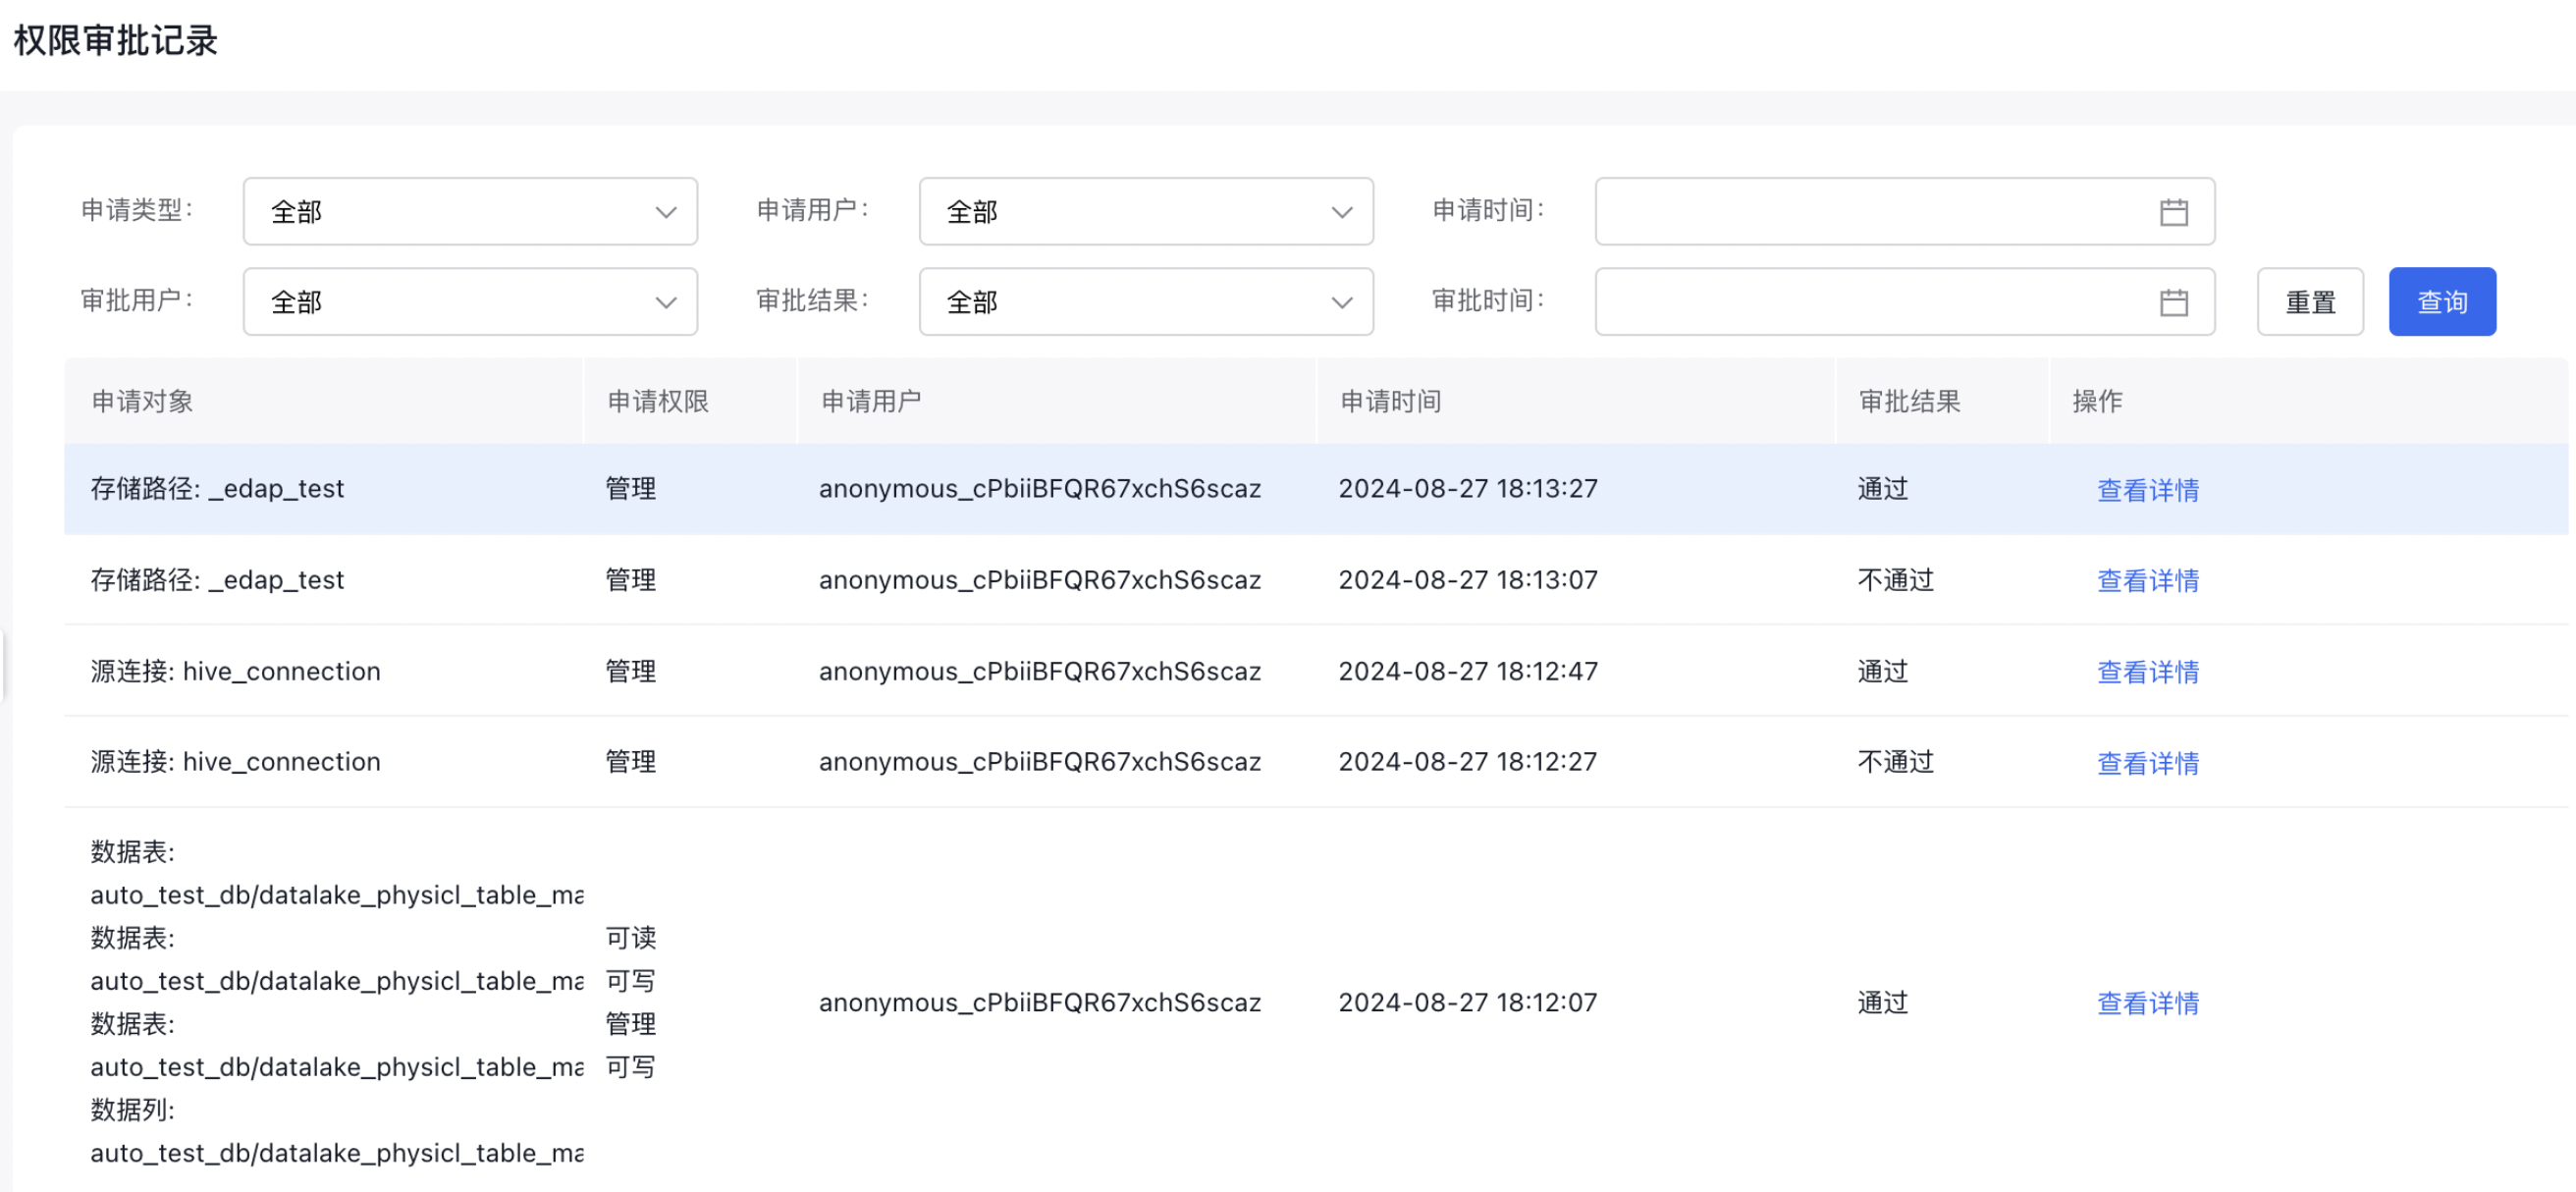Click the blue 查询 button
The image size is (2576, 1192).
pyautogui.click(x=2442, y=301)
